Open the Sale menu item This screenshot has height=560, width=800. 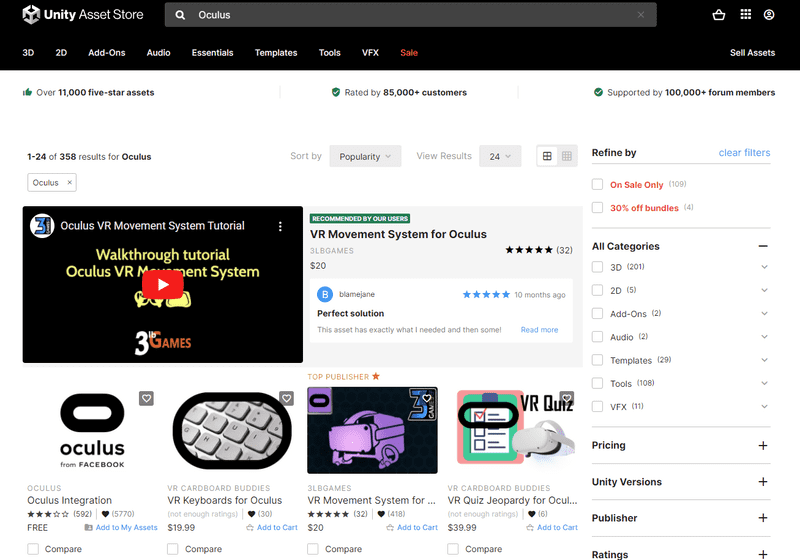click(409, 53)
